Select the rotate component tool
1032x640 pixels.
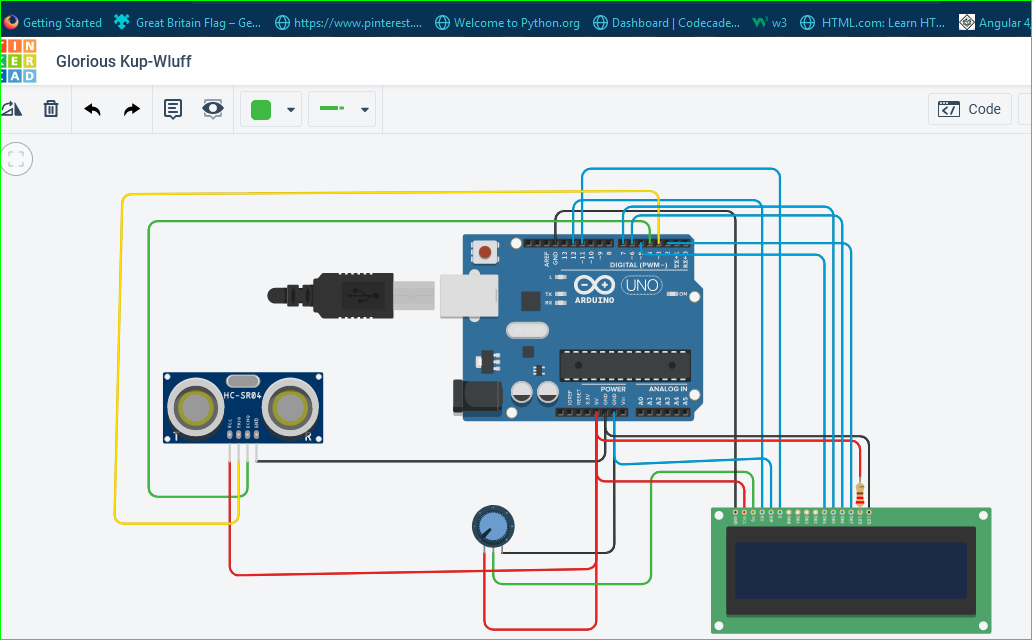click(12, 109)
